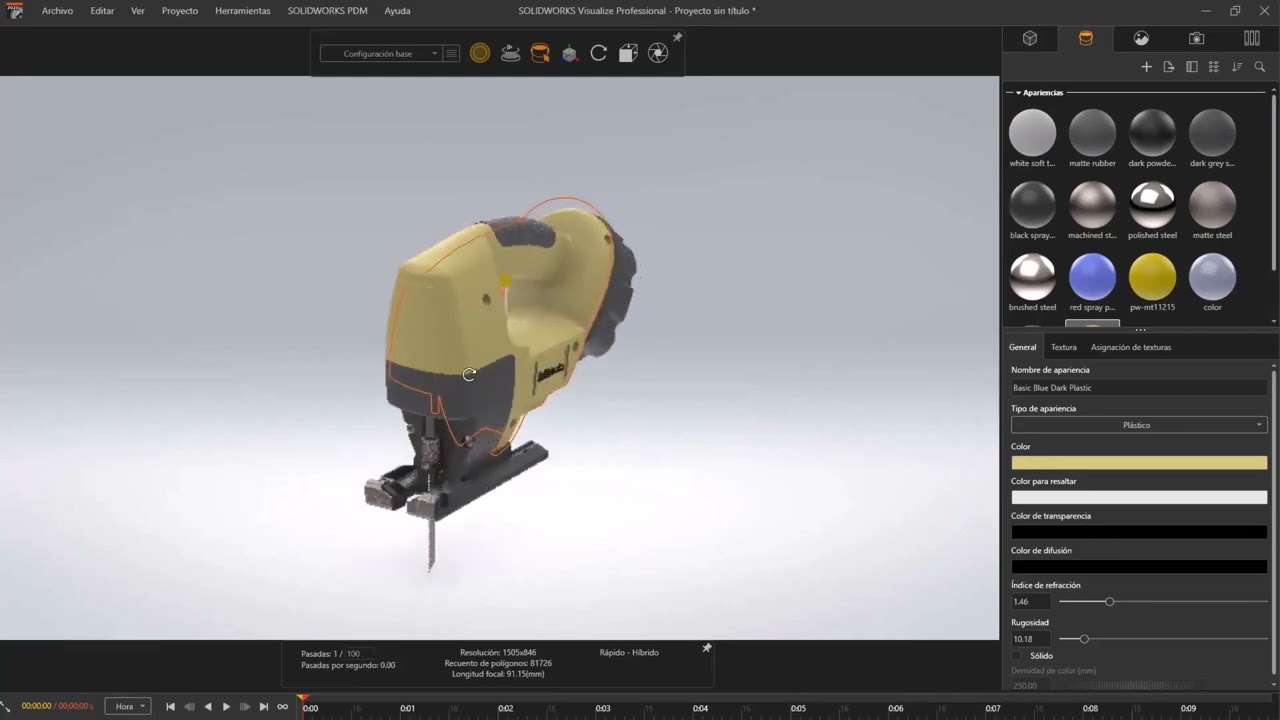
Task: Click the Rugosidad value field
Action: point(1031,639)
